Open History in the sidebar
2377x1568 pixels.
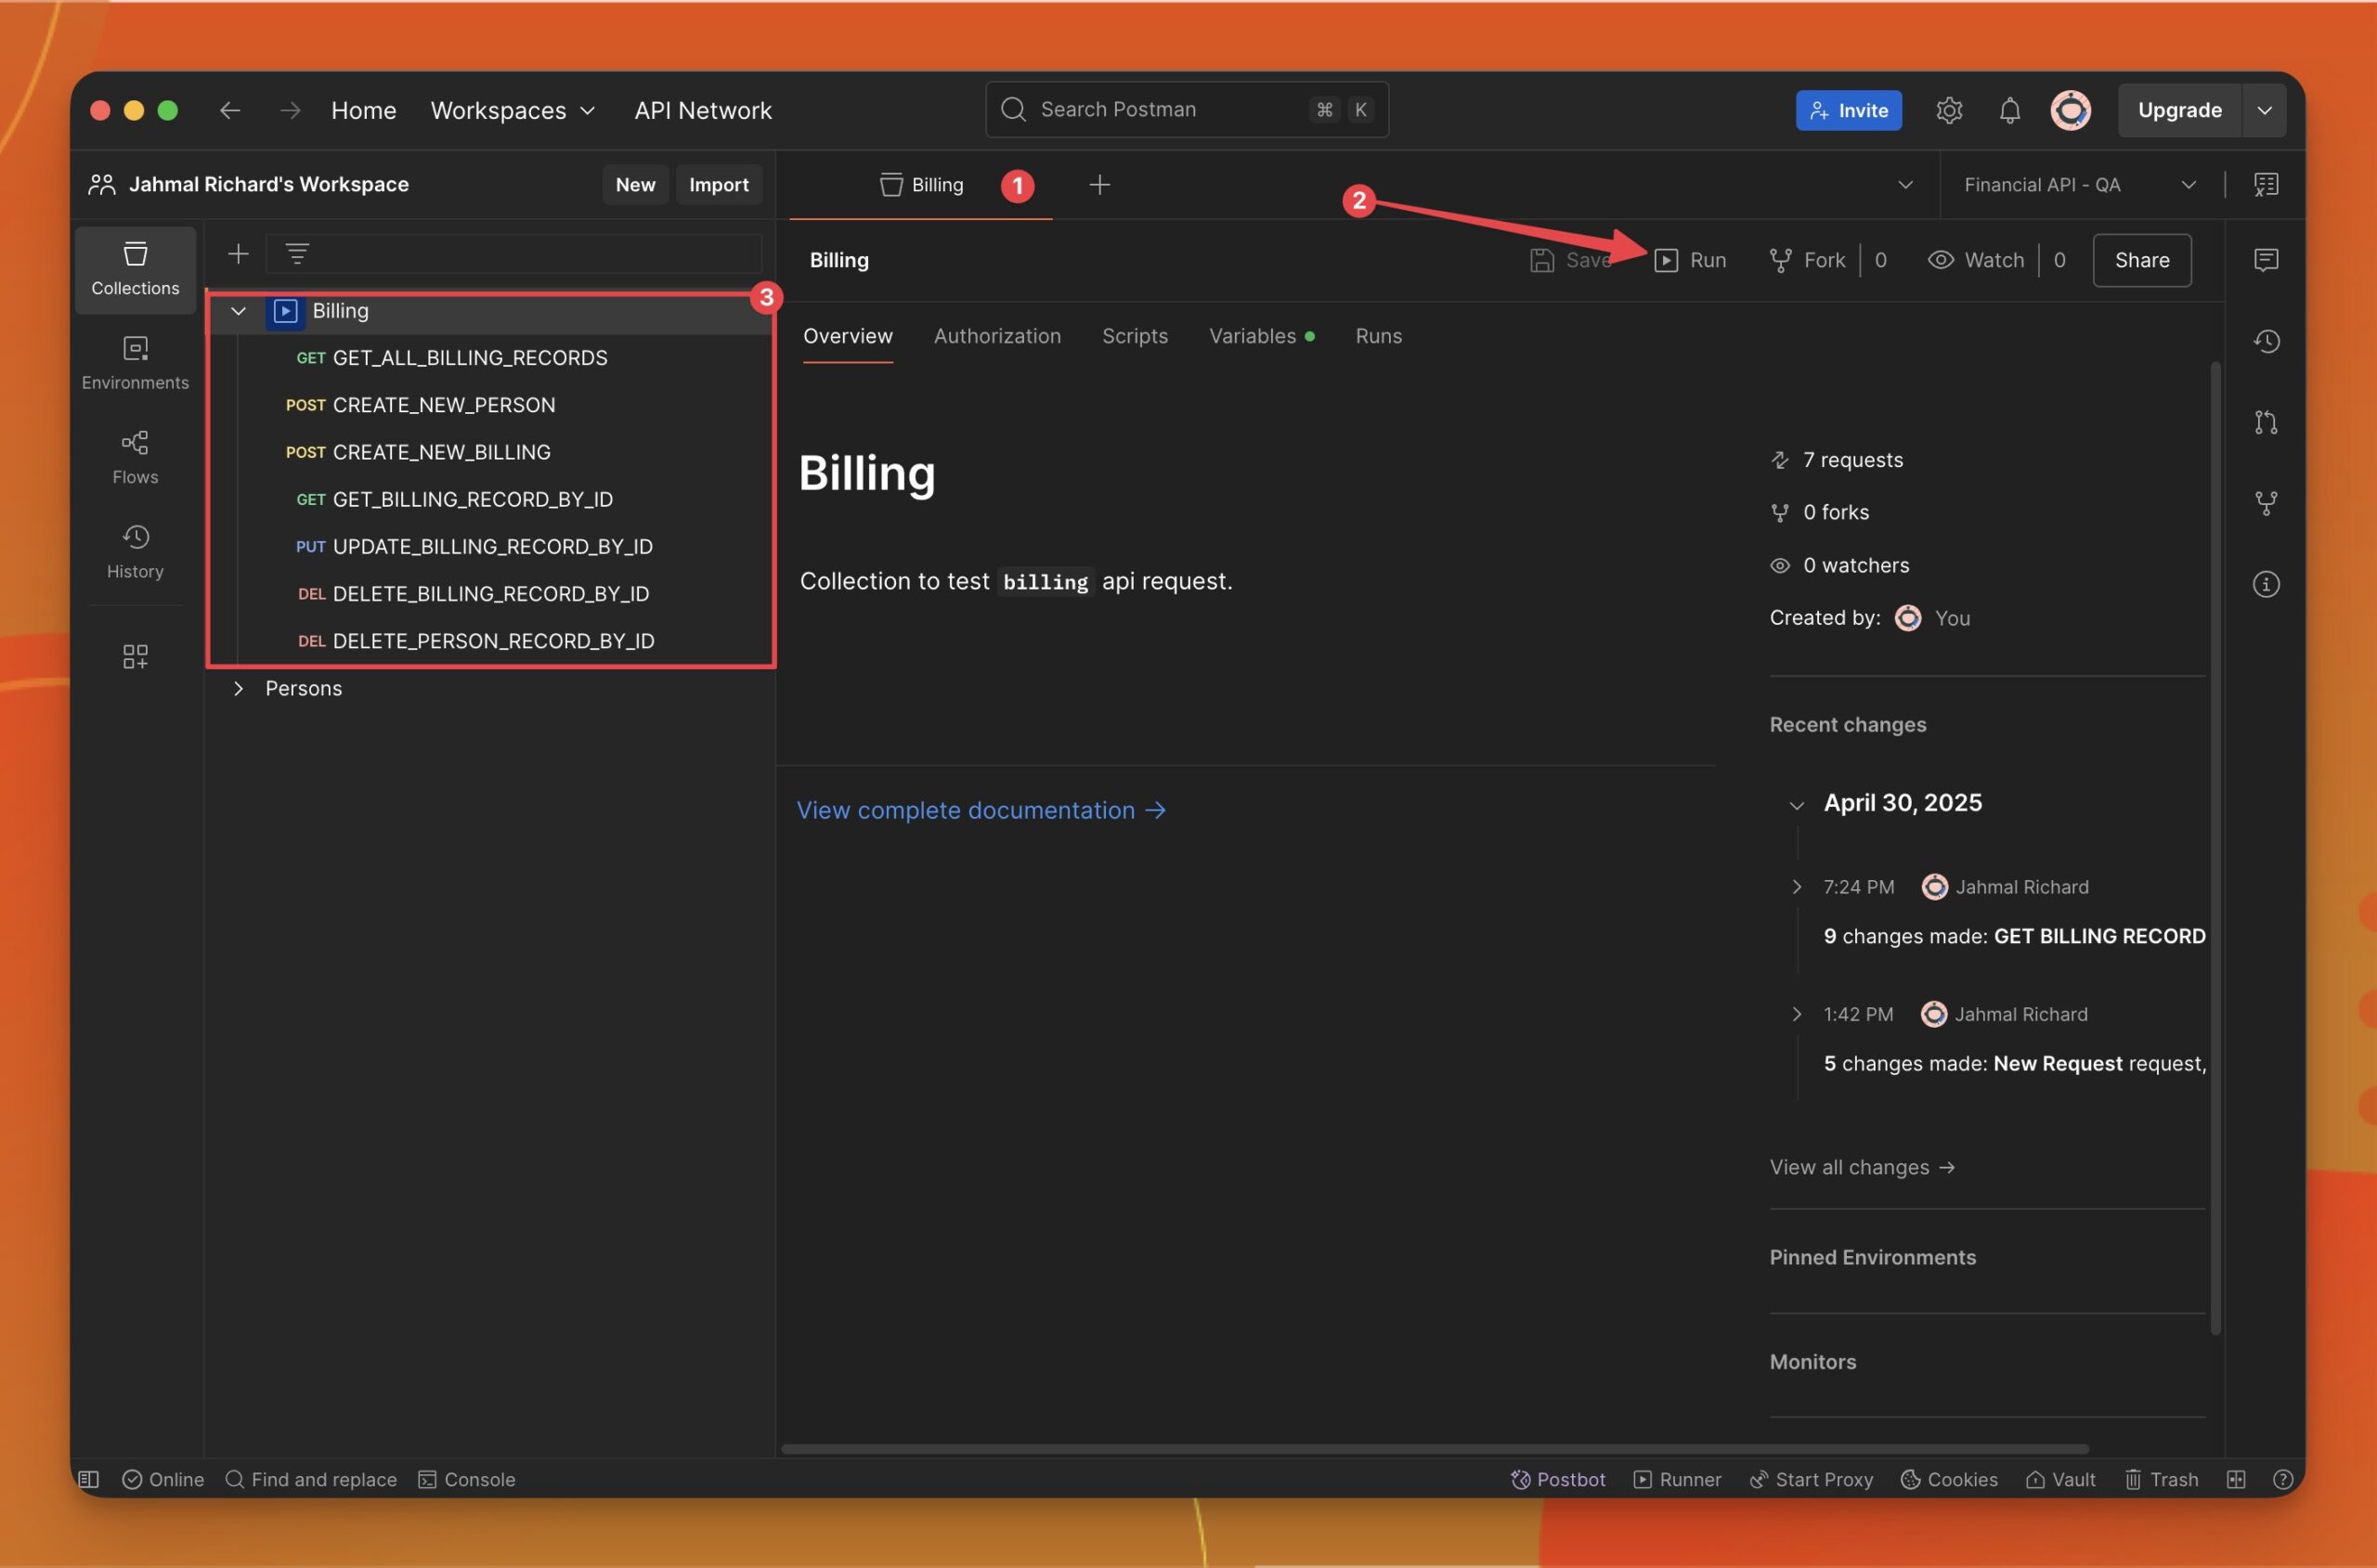point(135,551)
